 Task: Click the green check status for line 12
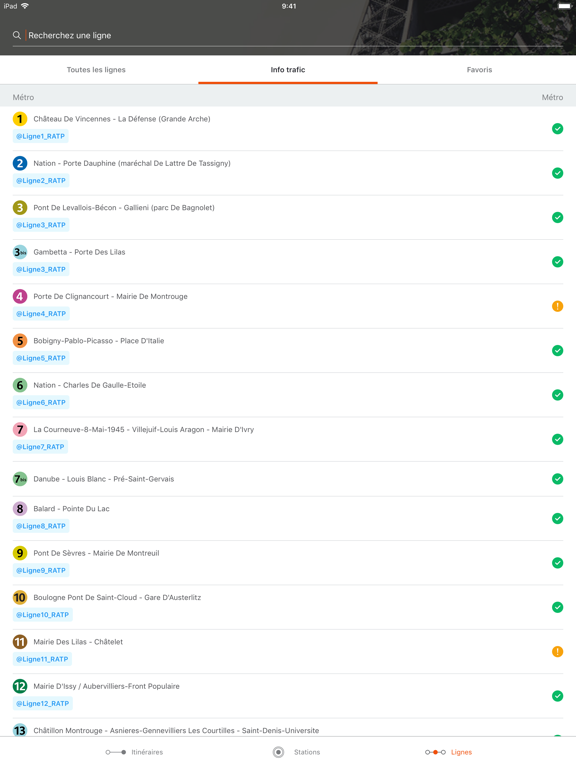[557, 696]
